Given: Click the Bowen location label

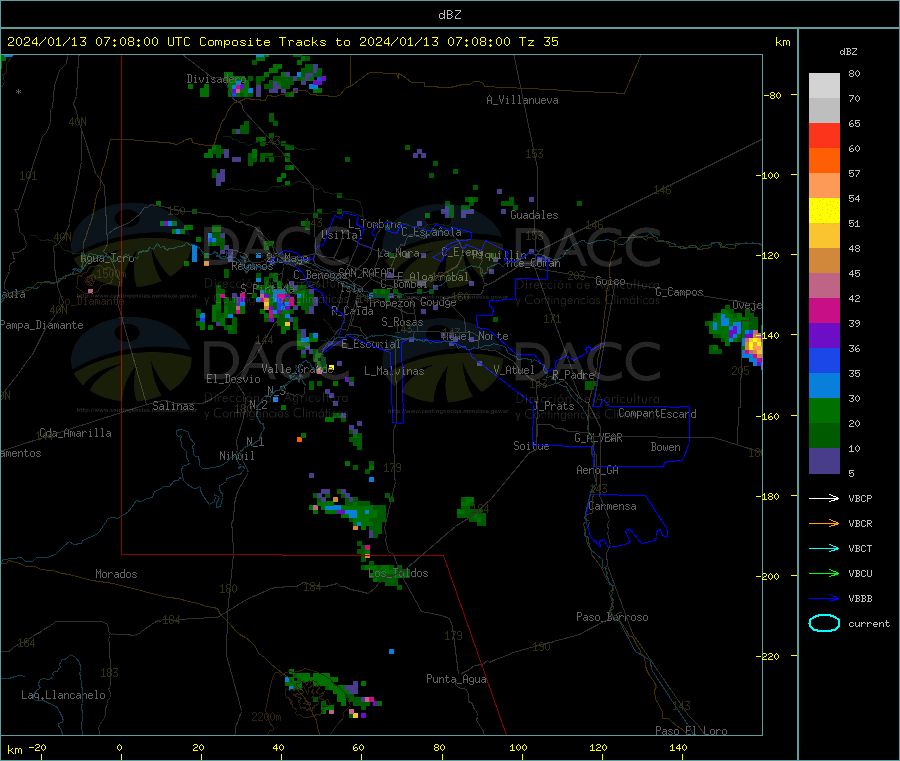Looking at the screenshot, I should (x=665, y=447).
